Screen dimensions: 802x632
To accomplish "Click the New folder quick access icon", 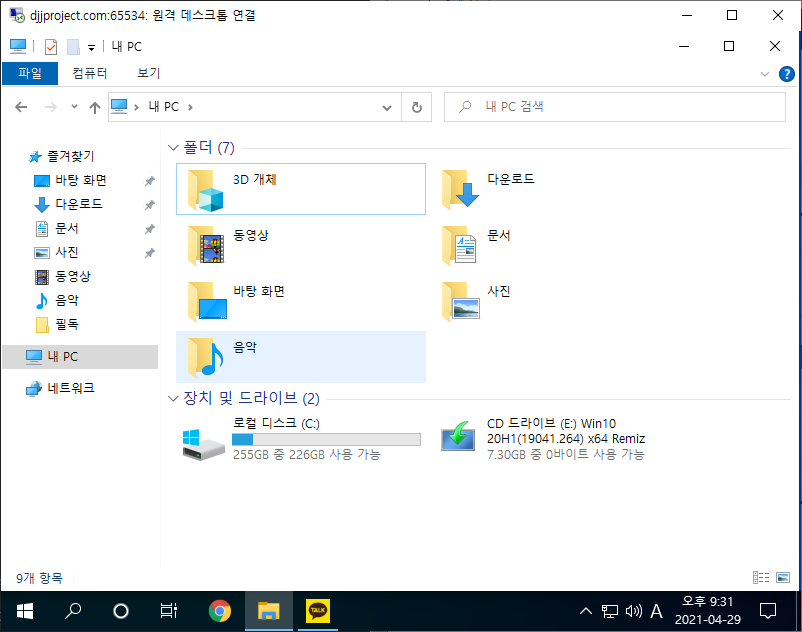I will (x=73, y=47).
